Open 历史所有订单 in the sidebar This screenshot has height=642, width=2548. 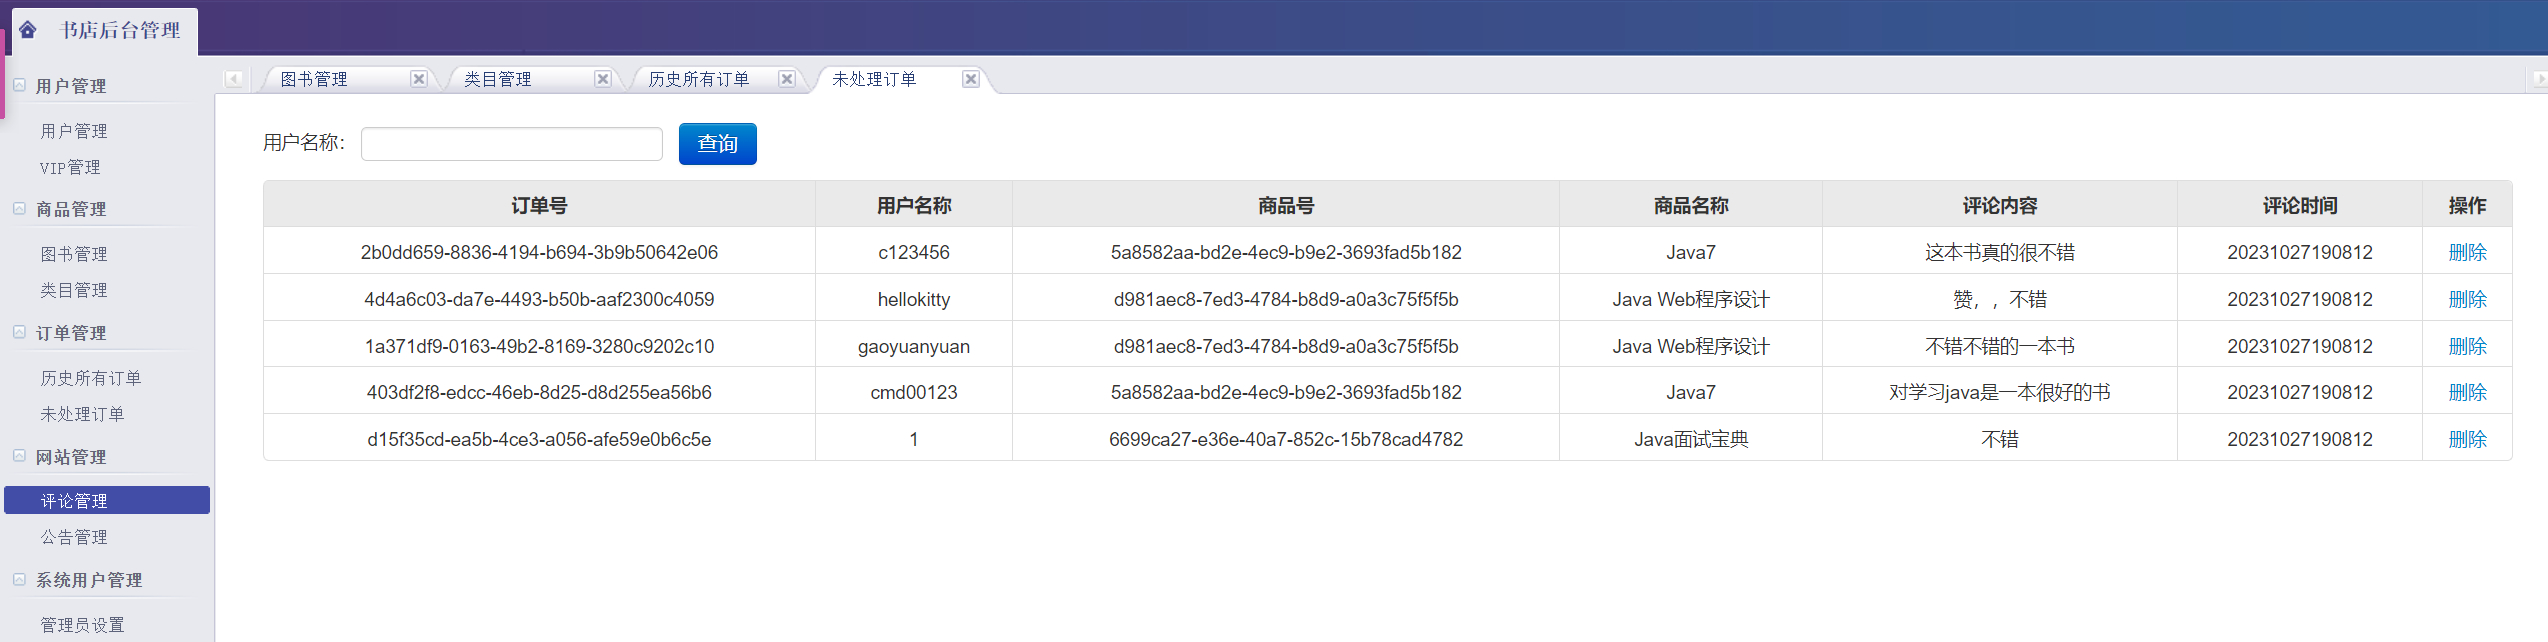point(91,378)
